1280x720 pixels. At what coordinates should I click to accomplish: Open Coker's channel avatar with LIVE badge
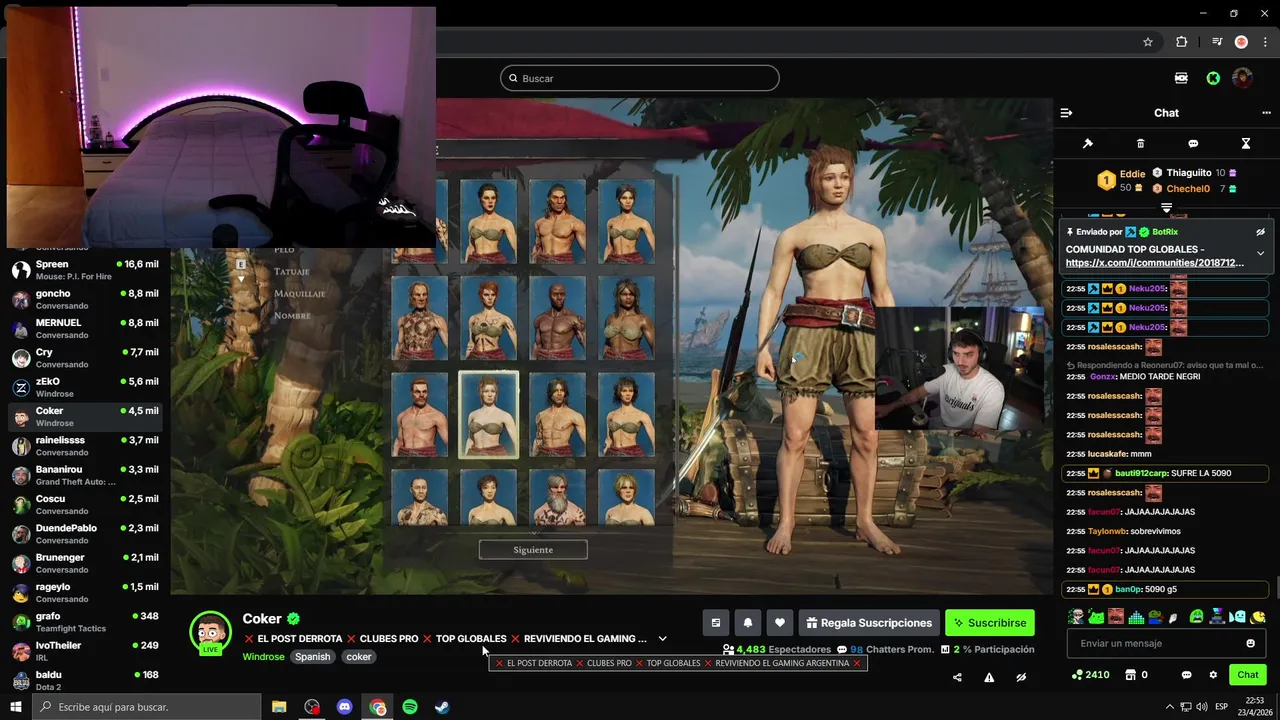(210, 634)
